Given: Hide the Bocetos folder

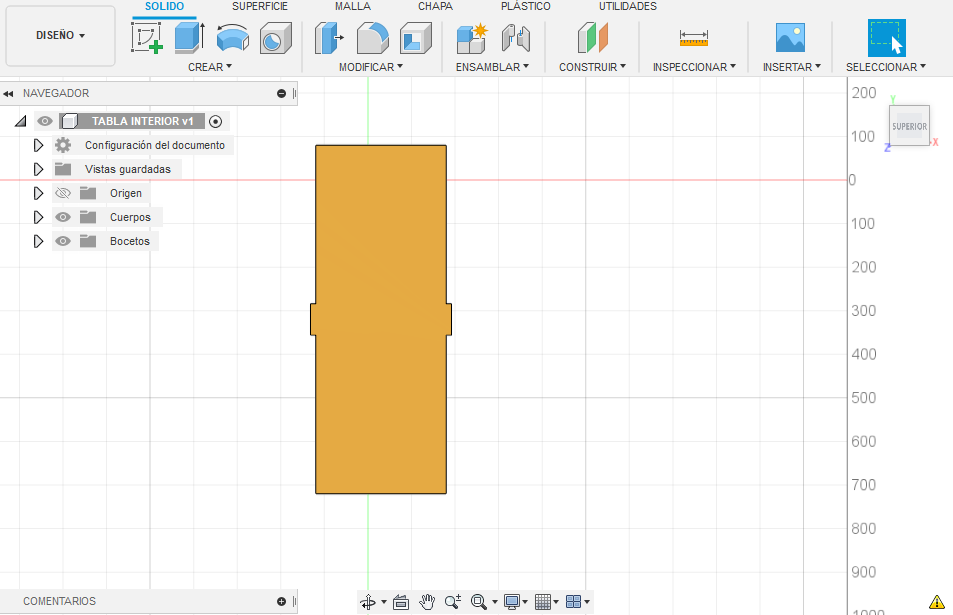Looking at the screenshot, I should (x=63, y=241).
